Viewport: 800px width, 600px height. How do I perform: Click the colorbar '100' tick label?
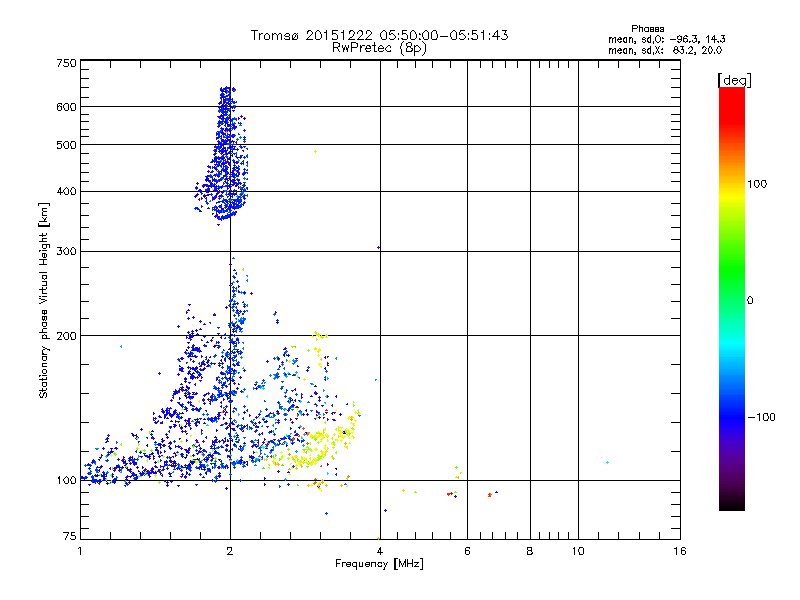(x=757, y=184)
